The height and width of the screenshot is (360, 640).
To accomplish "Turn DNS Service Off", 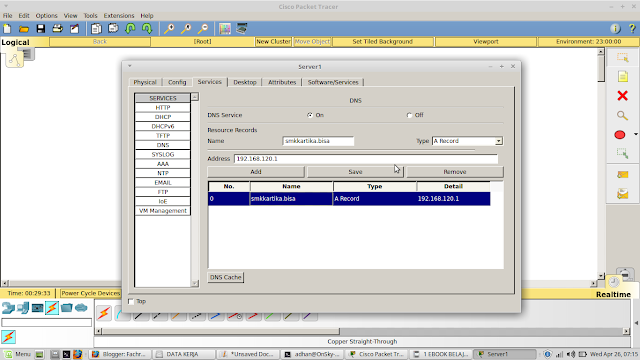I will pos(409,115).
